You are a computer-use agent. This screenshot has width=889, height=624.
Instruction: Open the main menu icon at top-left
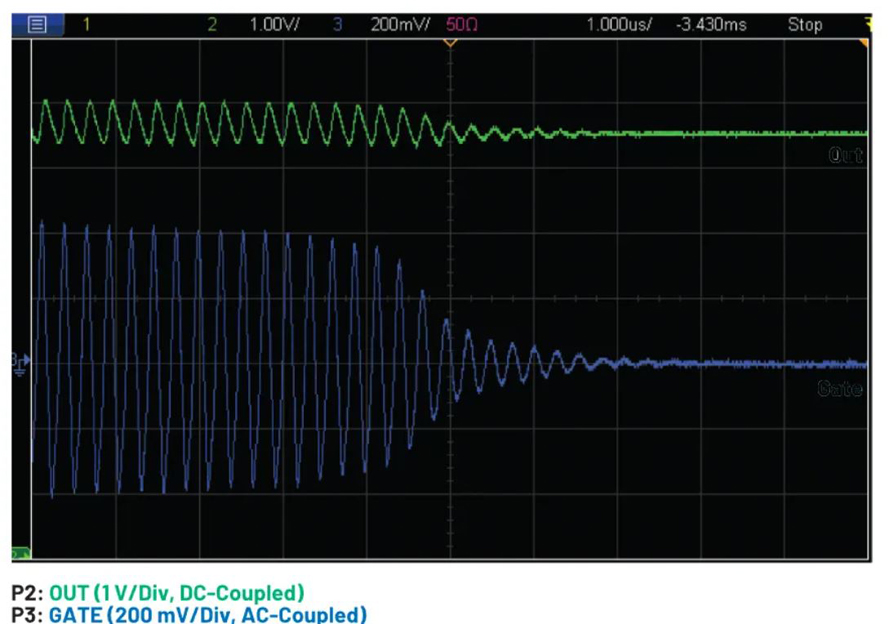(x=38, y=24)
